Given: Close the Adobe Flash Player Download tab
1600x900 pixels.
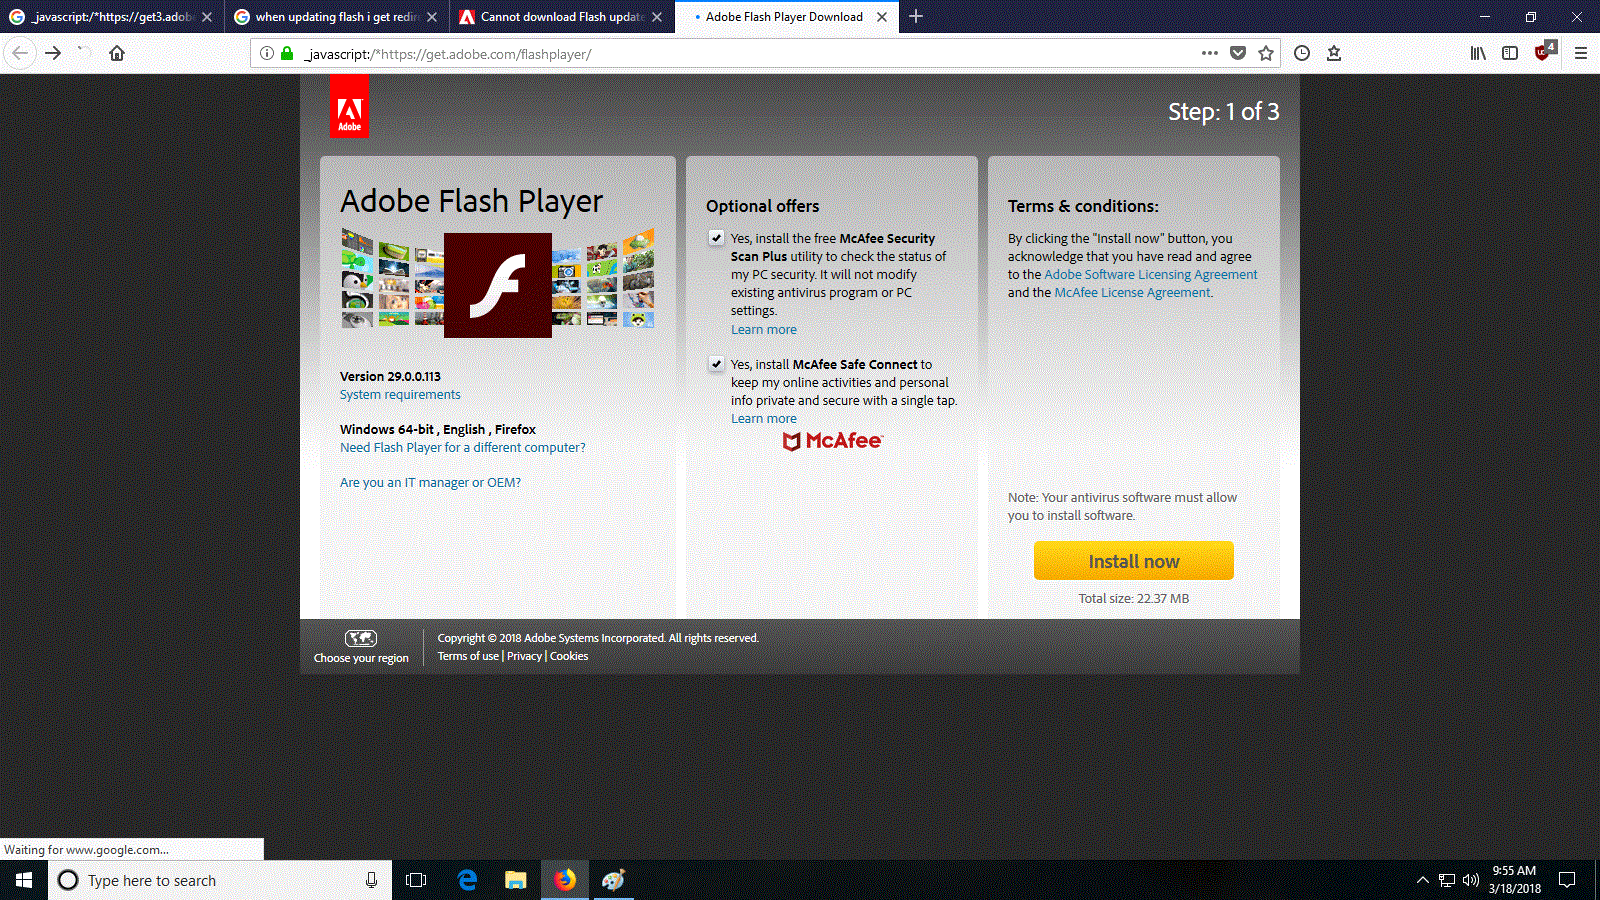Looking at the screenshot, I should point(882,17).
